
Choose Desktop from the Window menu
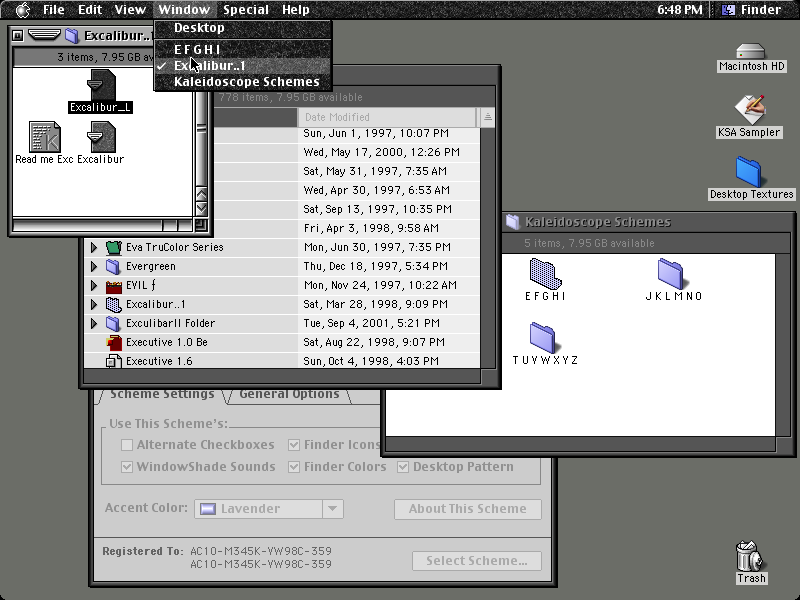pos(243,28)
